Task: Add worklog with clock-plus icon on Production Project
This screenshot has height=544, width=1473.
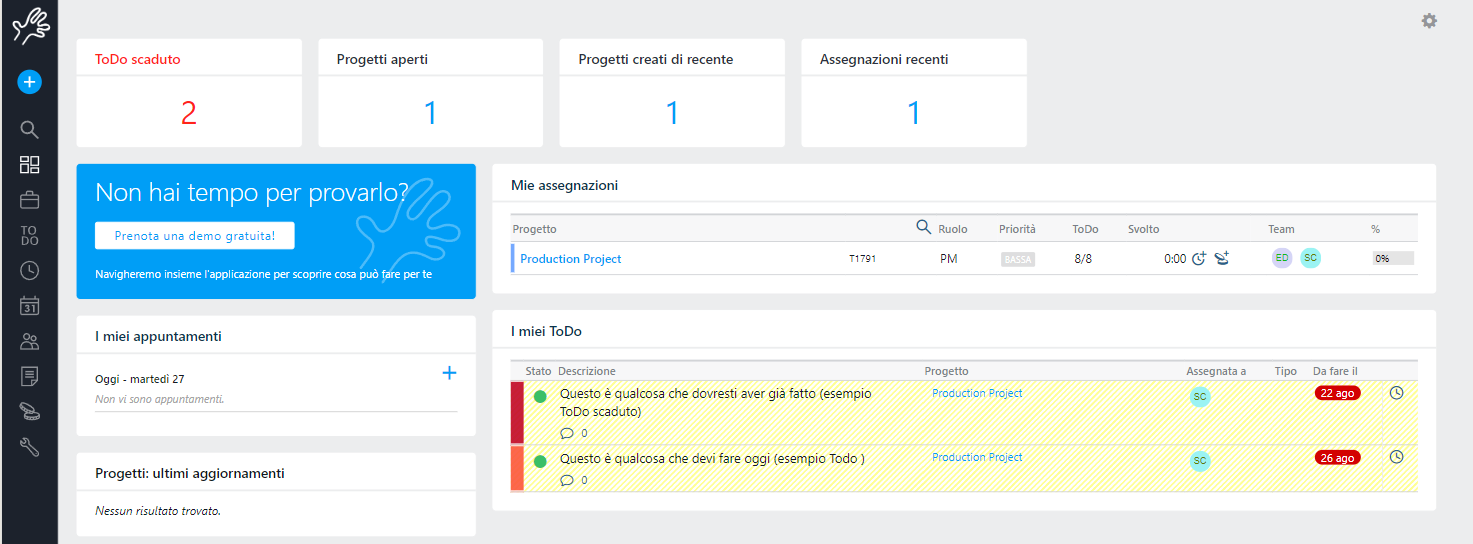Action: click(1199, 259)
